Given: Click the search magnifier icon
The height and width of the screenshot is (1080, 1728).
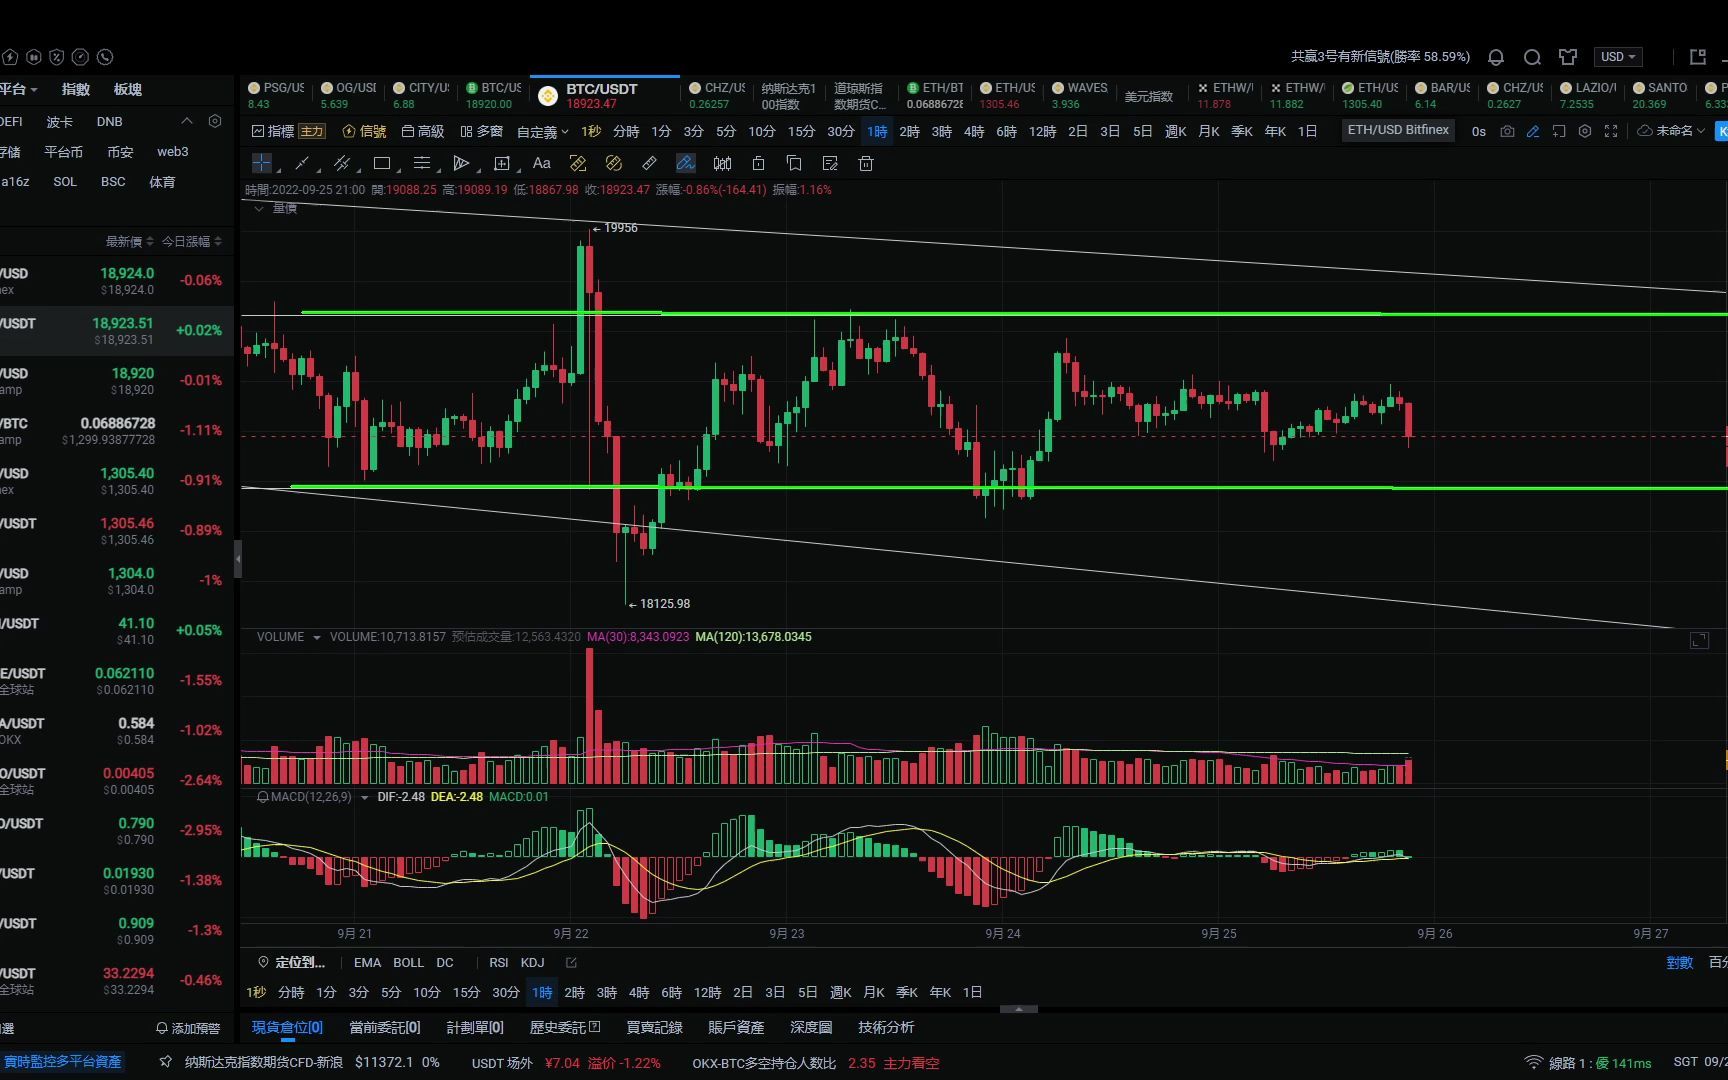Looking at the screenshot, I should coord(1532,57).
